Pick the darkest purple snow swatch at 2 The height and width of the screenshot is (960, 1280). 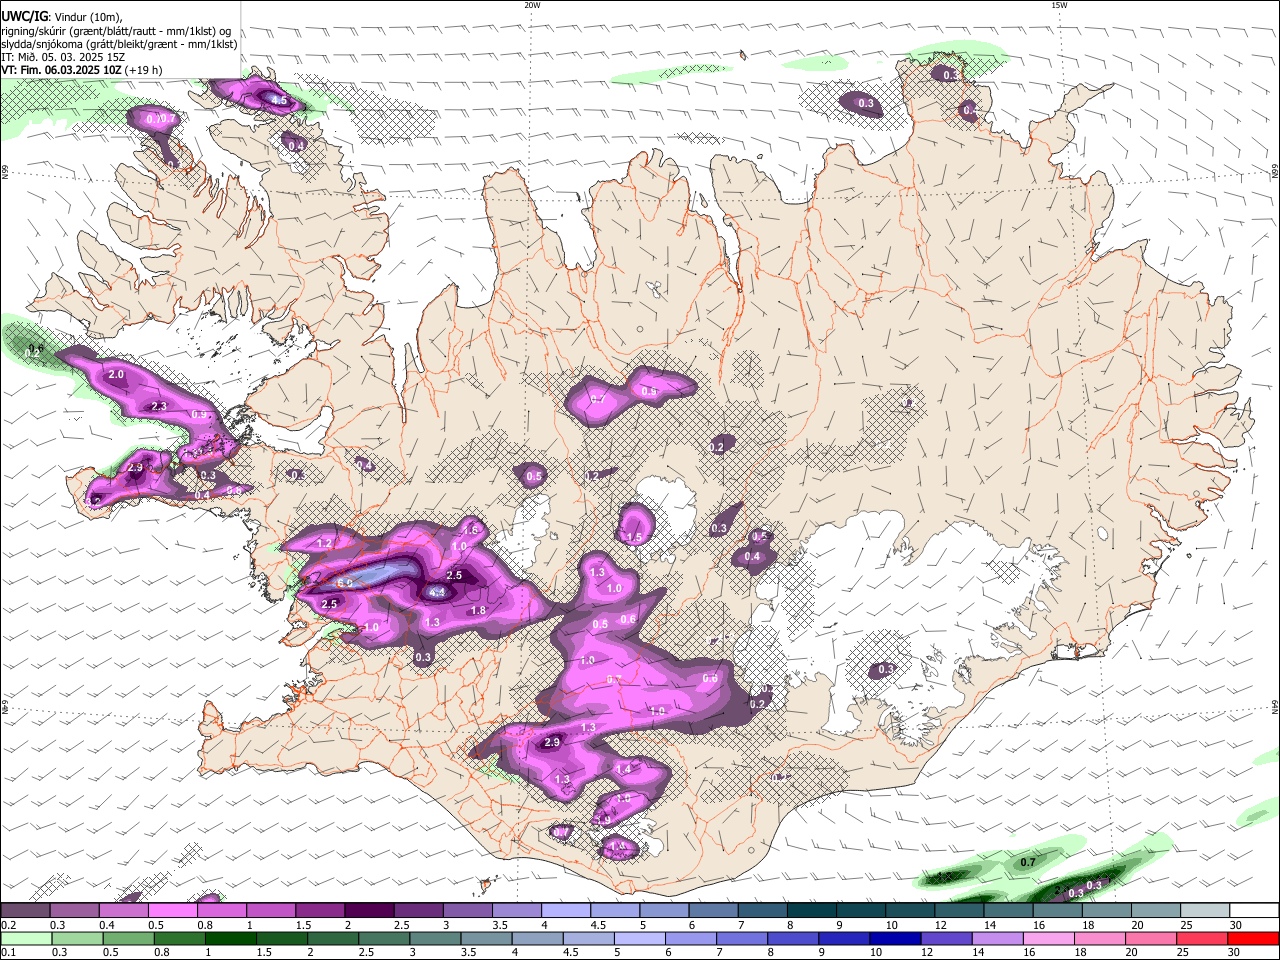tap(368, 911)
